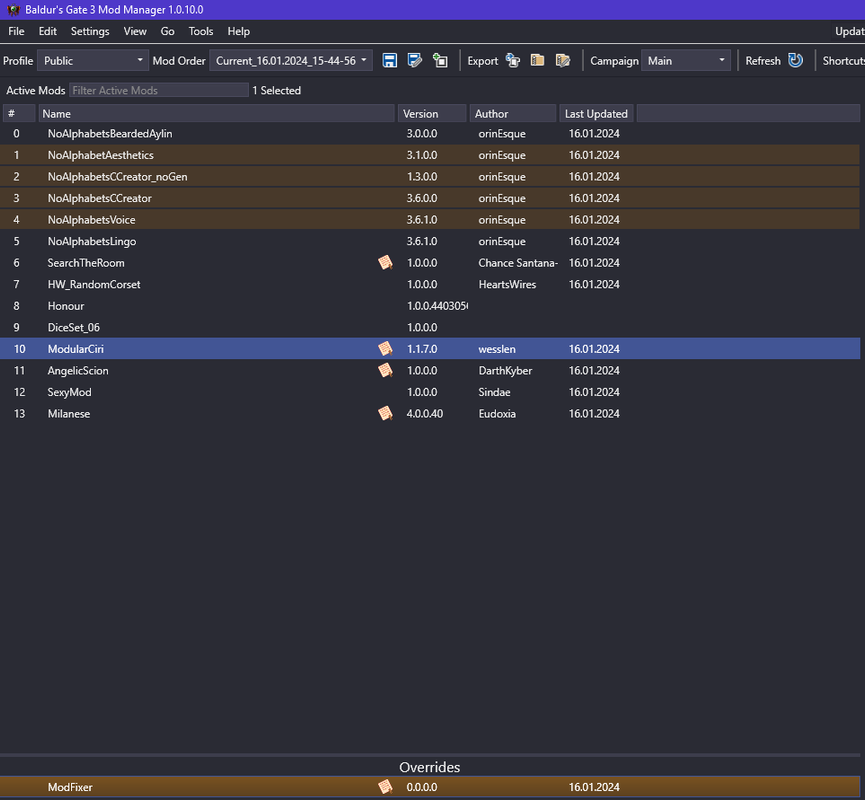Viewport: 865px width, 800px height.
Task: Click version 1.0.0.440305 of Honour
Action: click(437, 306)
